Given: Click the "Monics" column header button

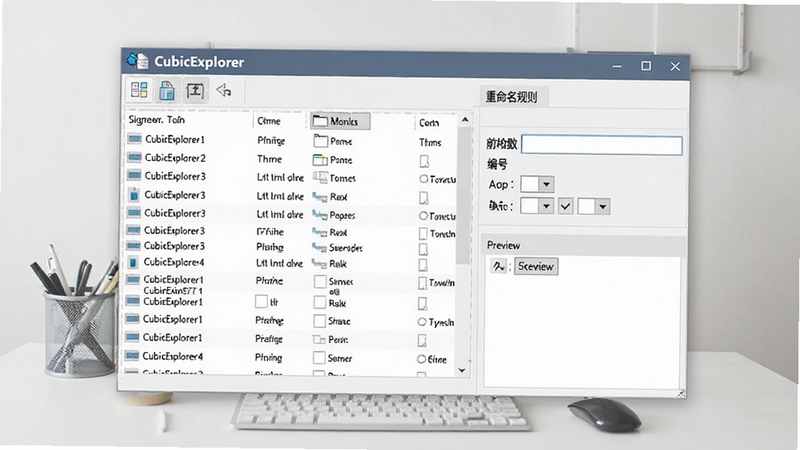Looking at the screenshot, I should click(x=340, y=121).
